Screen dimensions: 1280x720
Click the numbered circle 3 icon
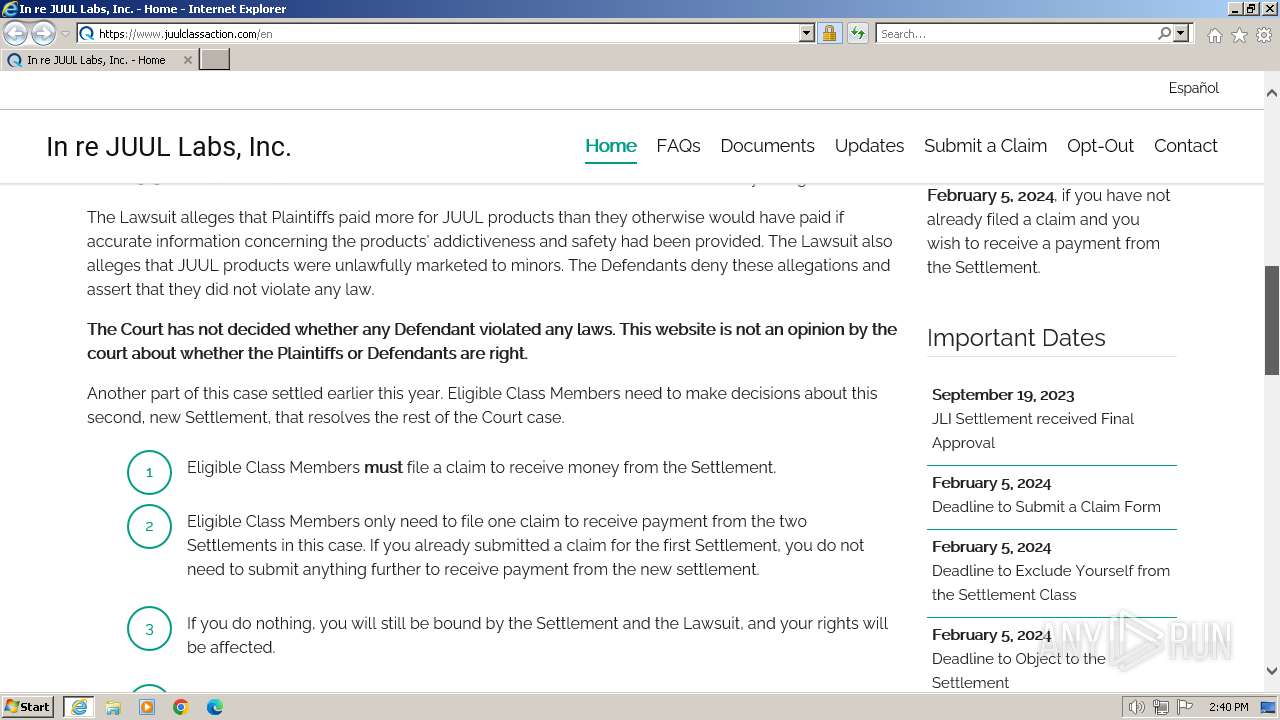(x=149, y=629)
